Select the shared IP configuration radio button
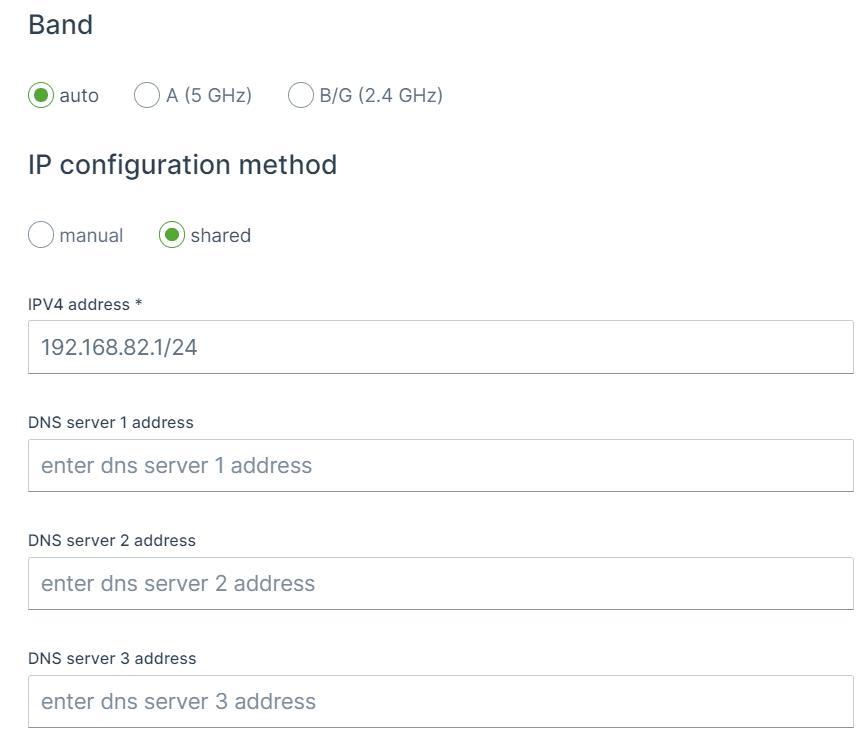The width and height of the screenshot is (865, 744). point(172,236)
